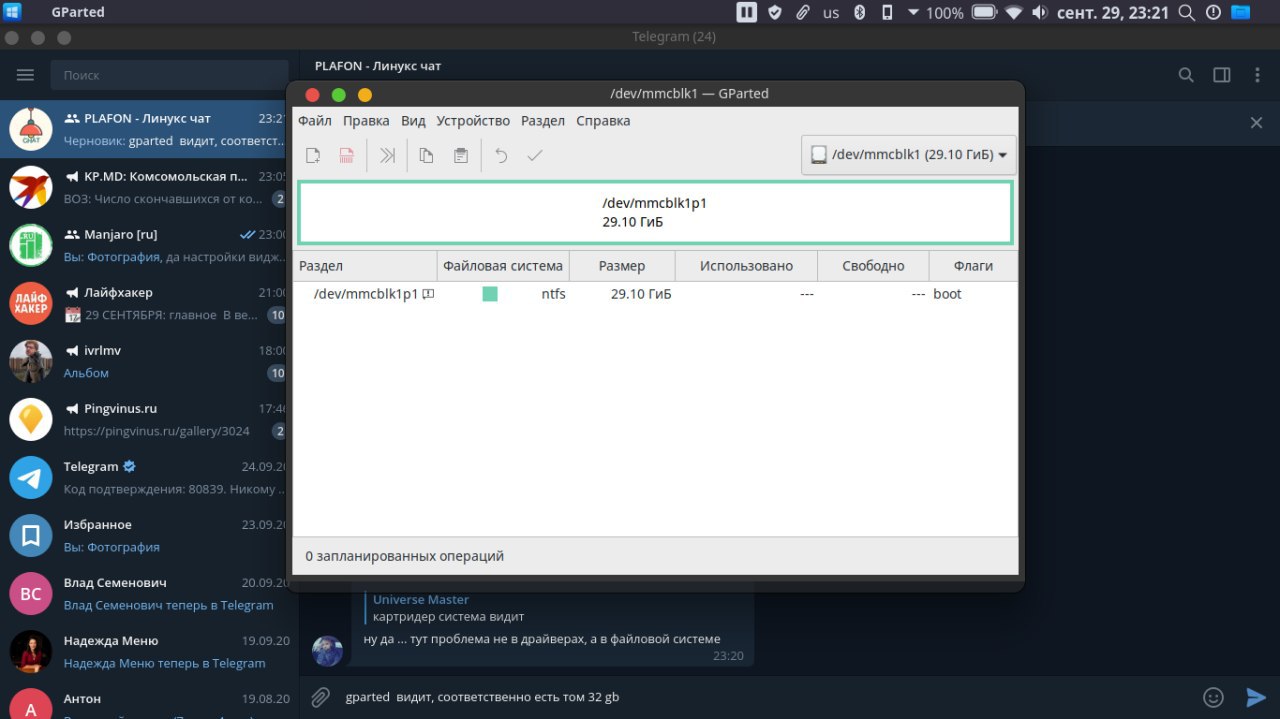
Task: Click the Paste partition toolbar icon
Action: tap(460, 155)
